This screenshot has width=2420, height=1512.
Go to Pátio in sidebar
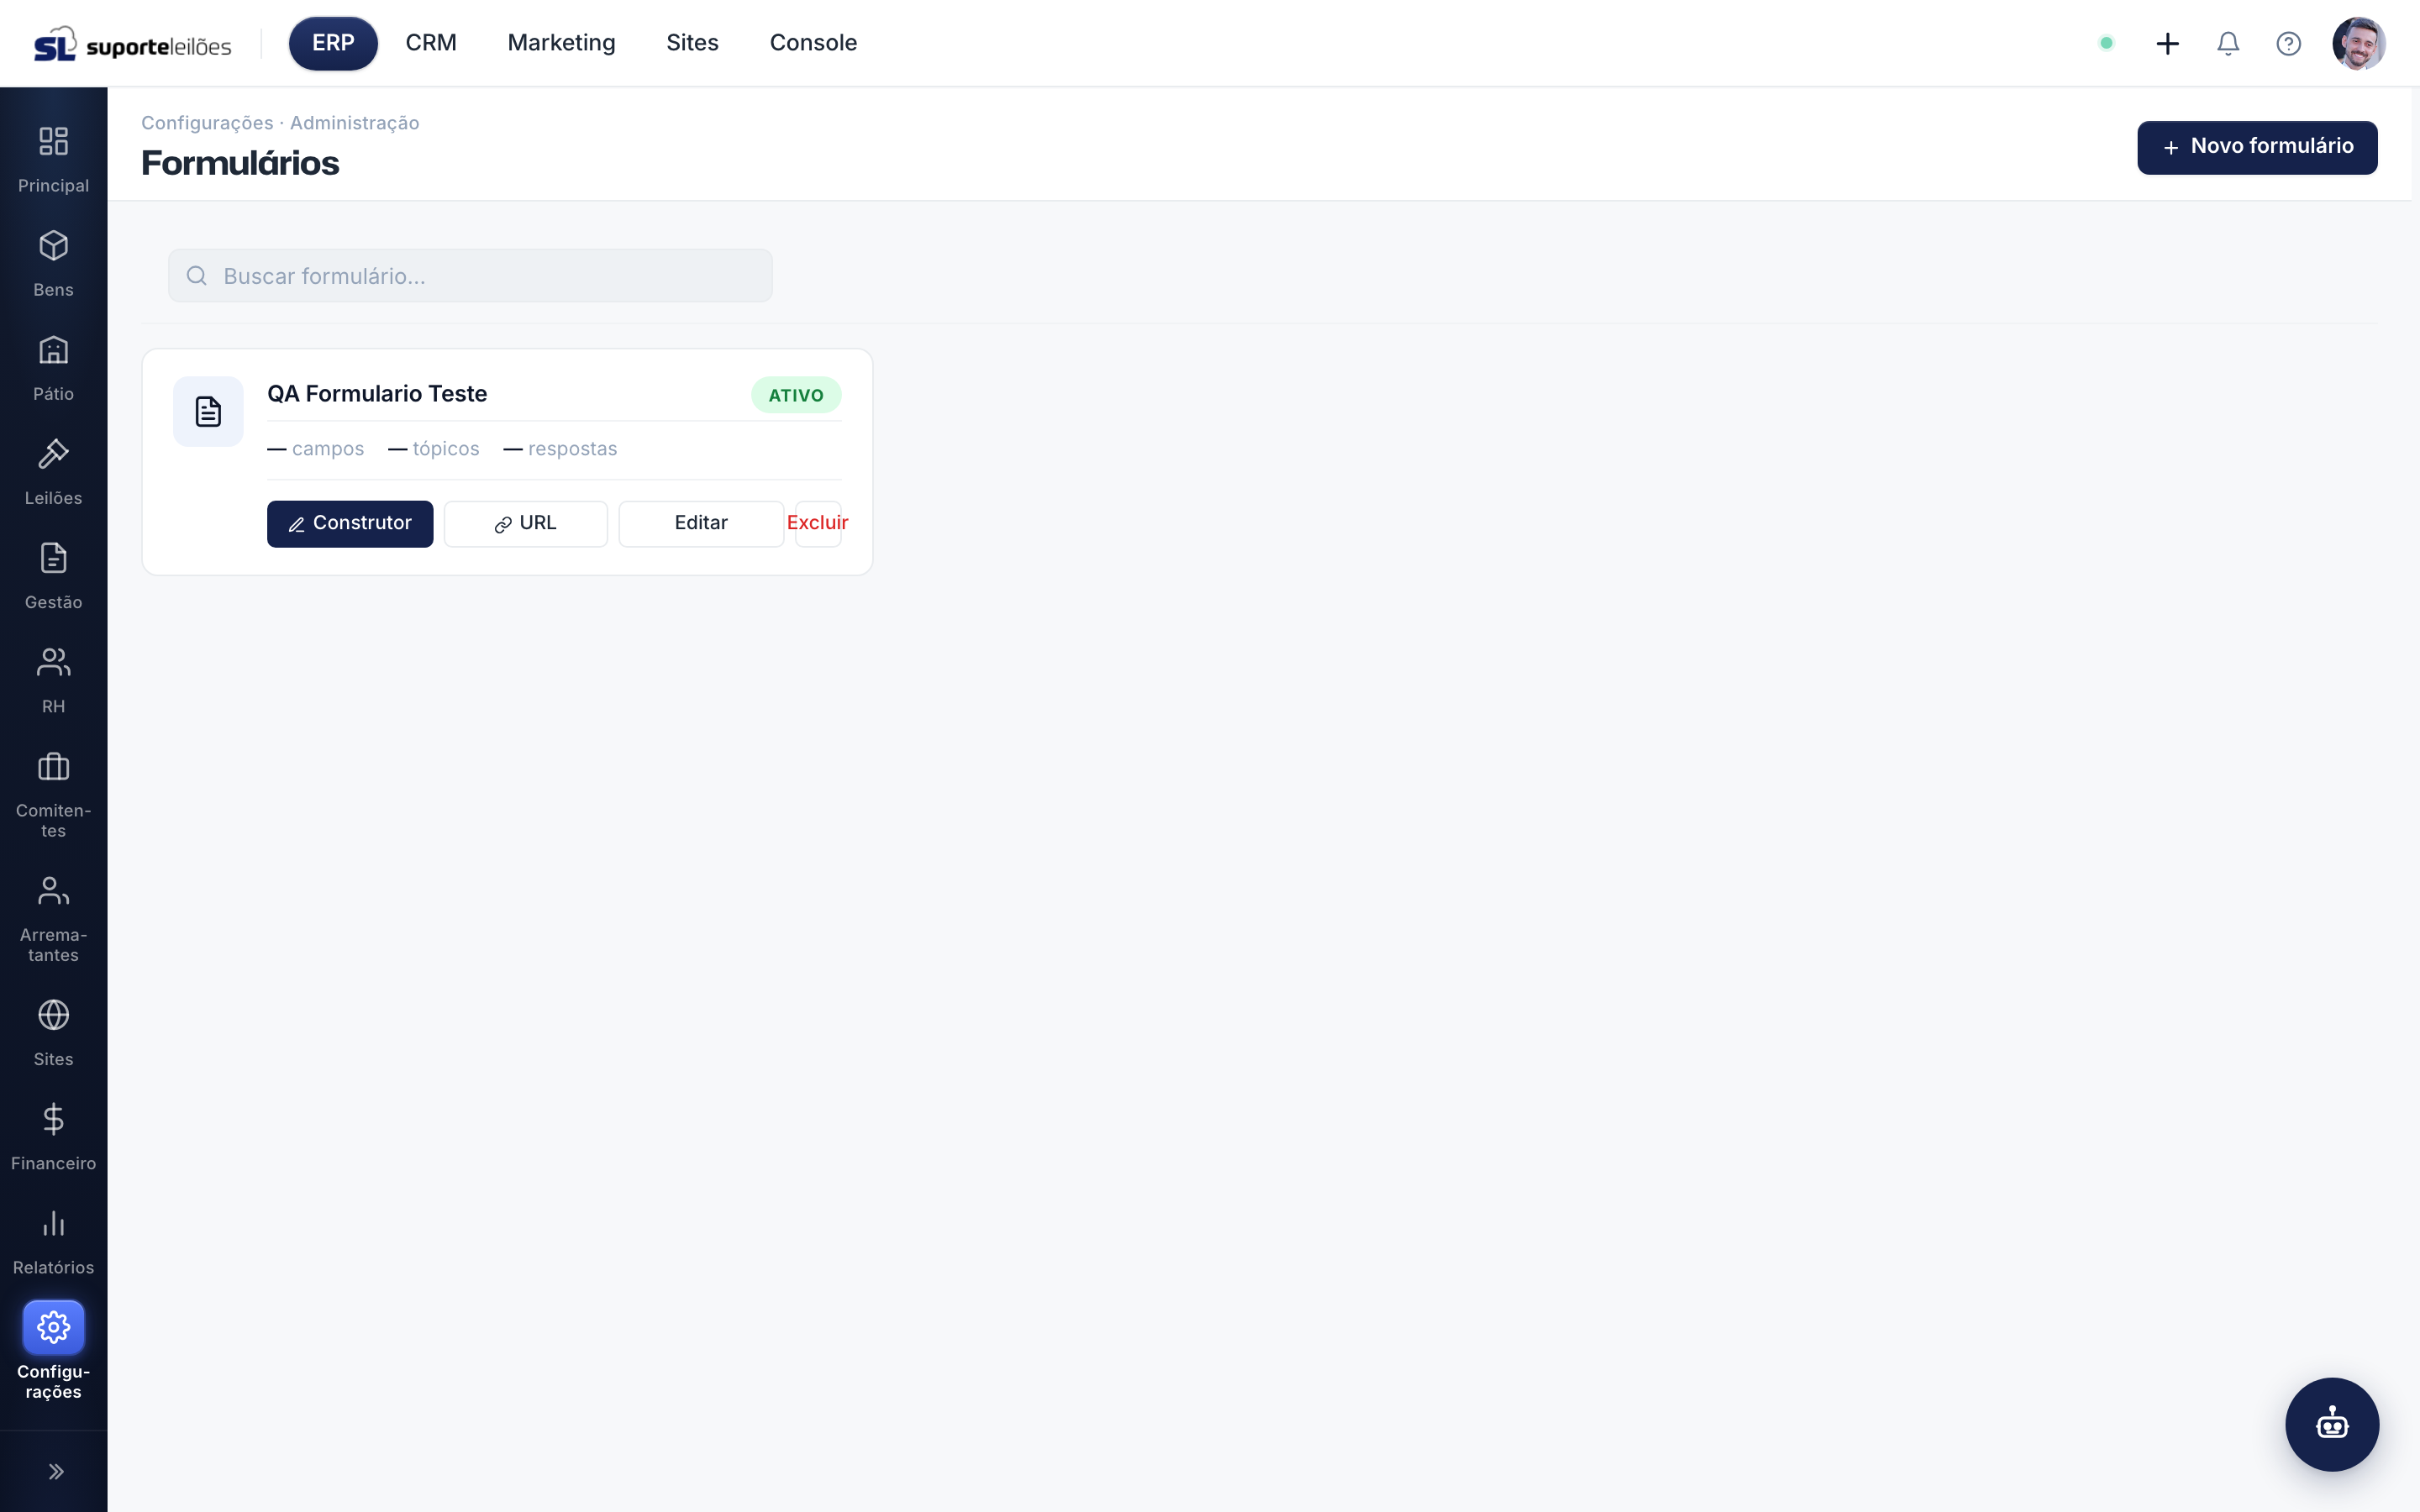click(53, 367)
